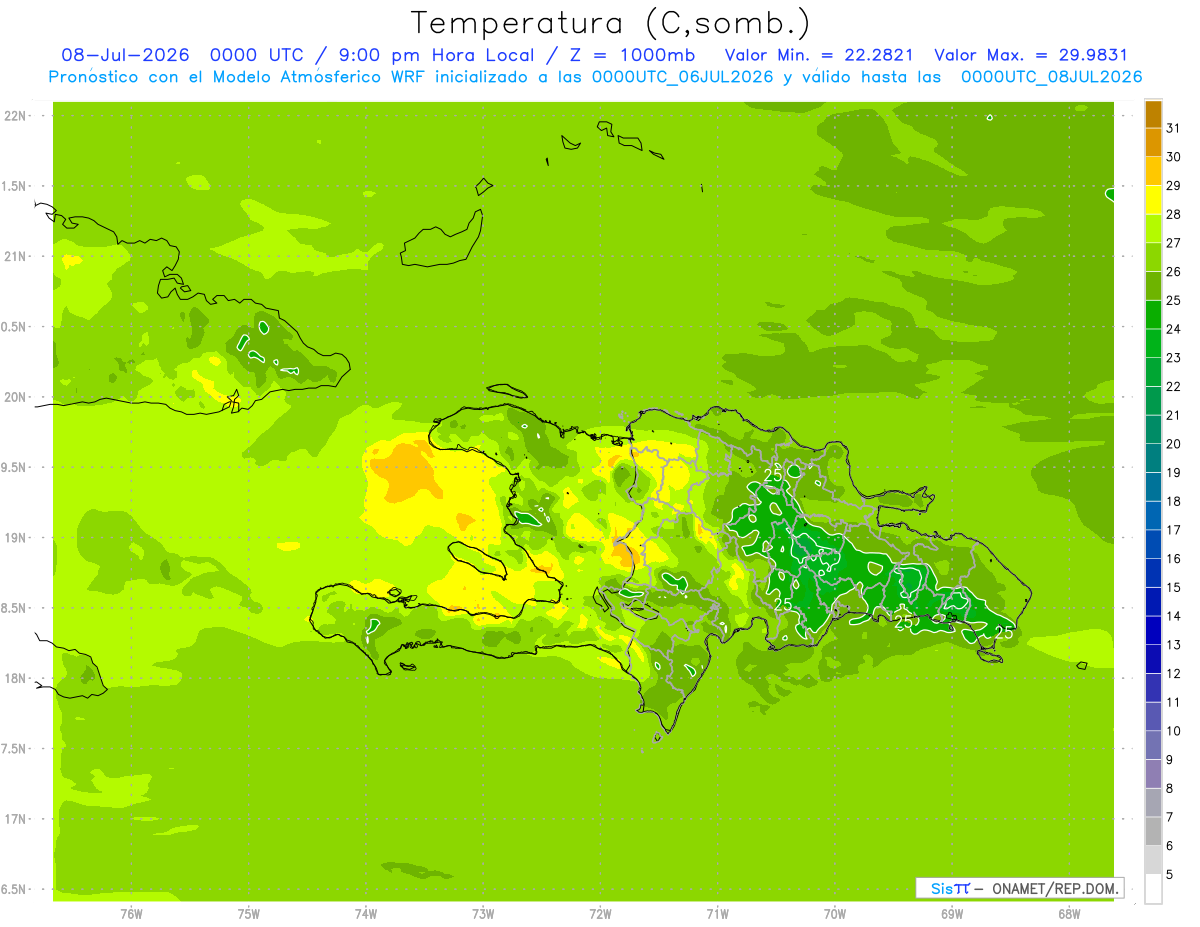Select the '22' value on the color scale

click(1174, 387)
